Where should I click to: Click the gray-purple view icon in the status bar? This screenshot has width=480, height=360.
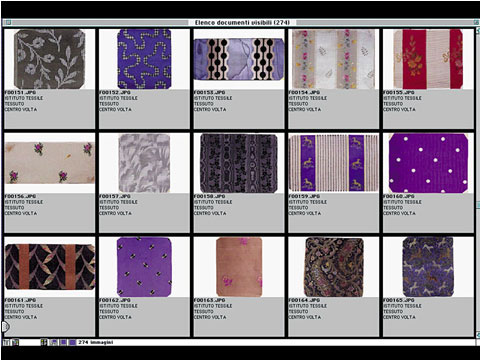click(x=54, y=342)
